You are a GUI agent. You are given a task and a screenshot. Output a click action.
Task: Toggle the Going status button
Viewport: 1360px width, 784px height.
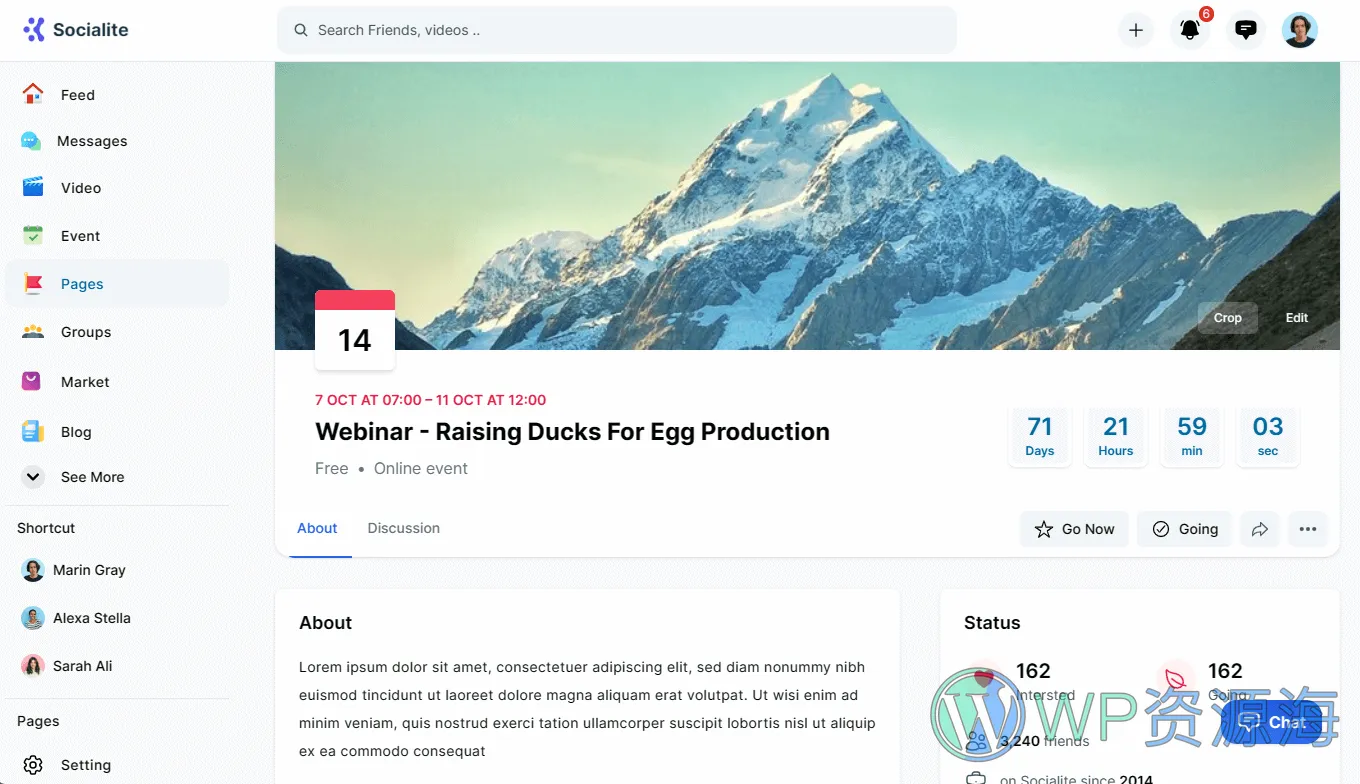pos(1184,529)
